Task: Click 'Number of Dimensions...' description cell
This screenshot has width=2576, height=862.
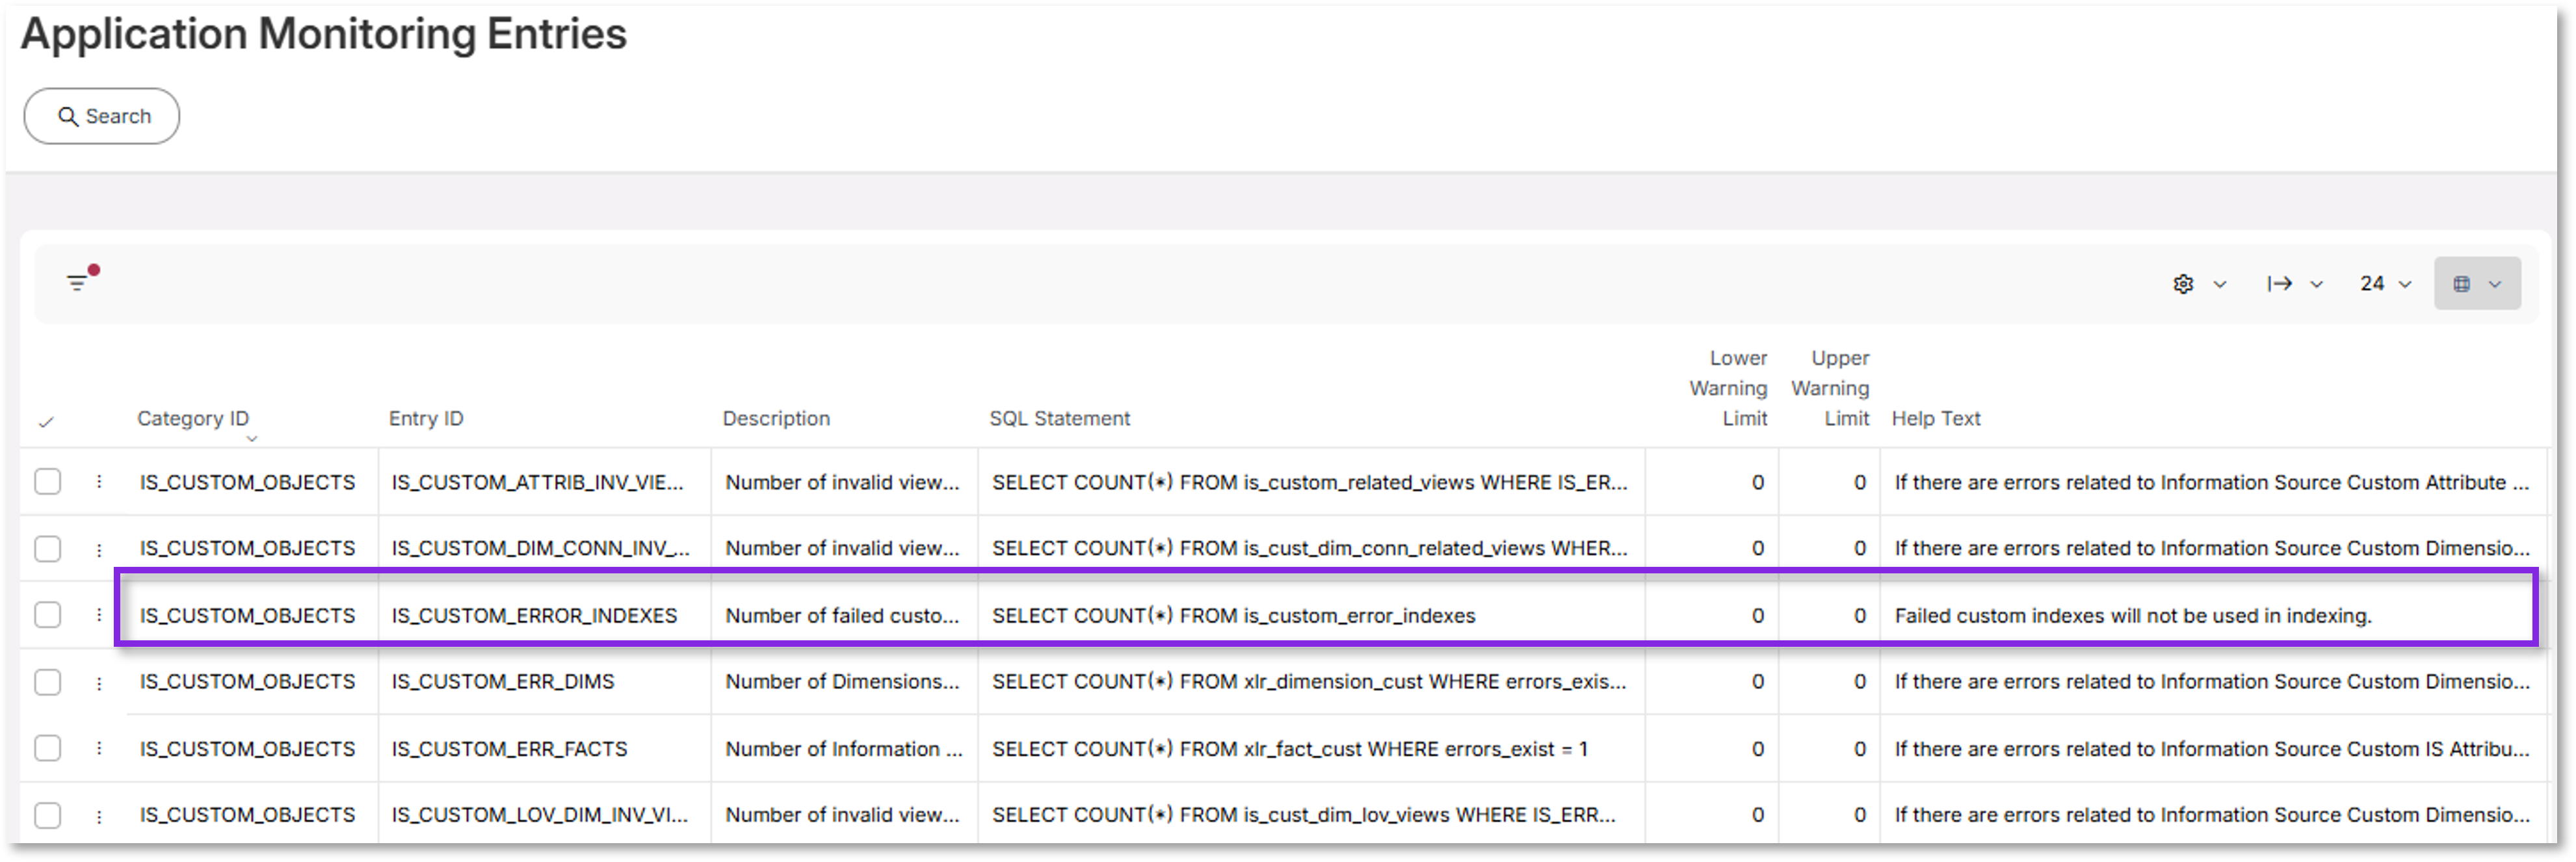Action: (842, 682)
